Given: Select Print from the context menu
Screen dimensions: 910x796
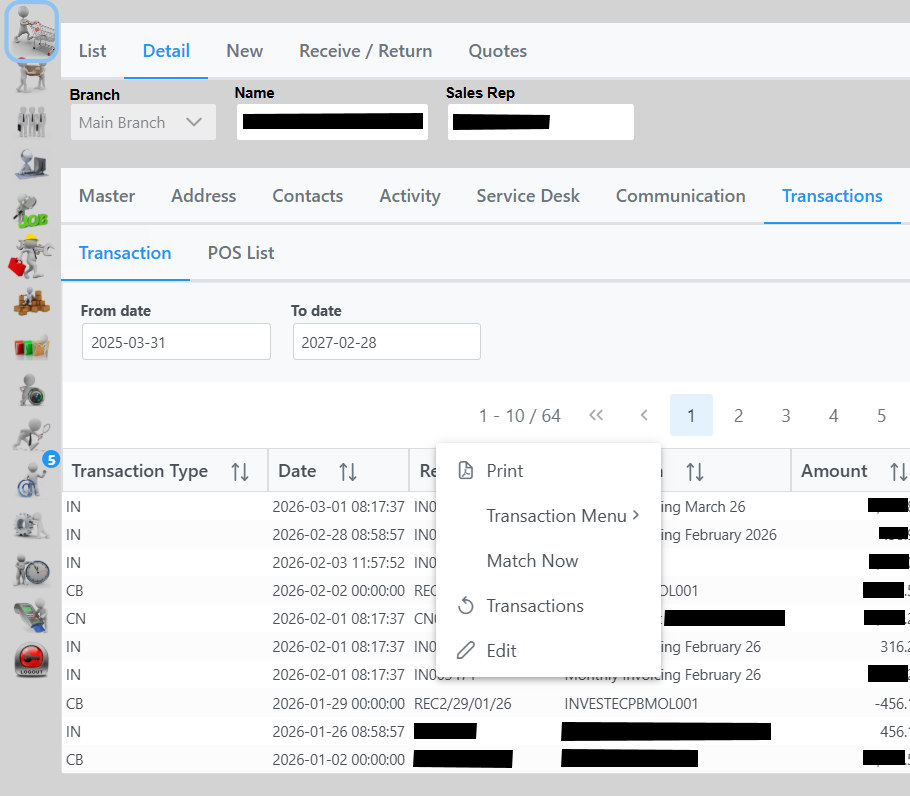Looking at the screenshot, I should point(505,471).
